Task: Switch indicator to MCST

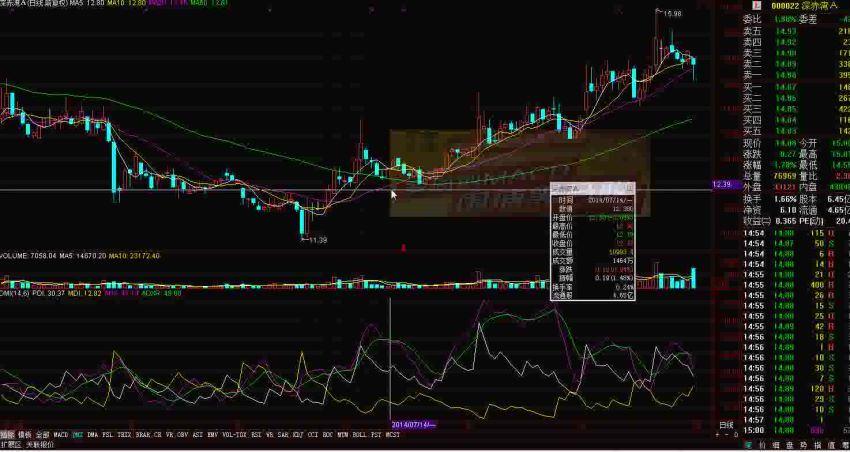Action: [x=392, y=435]
